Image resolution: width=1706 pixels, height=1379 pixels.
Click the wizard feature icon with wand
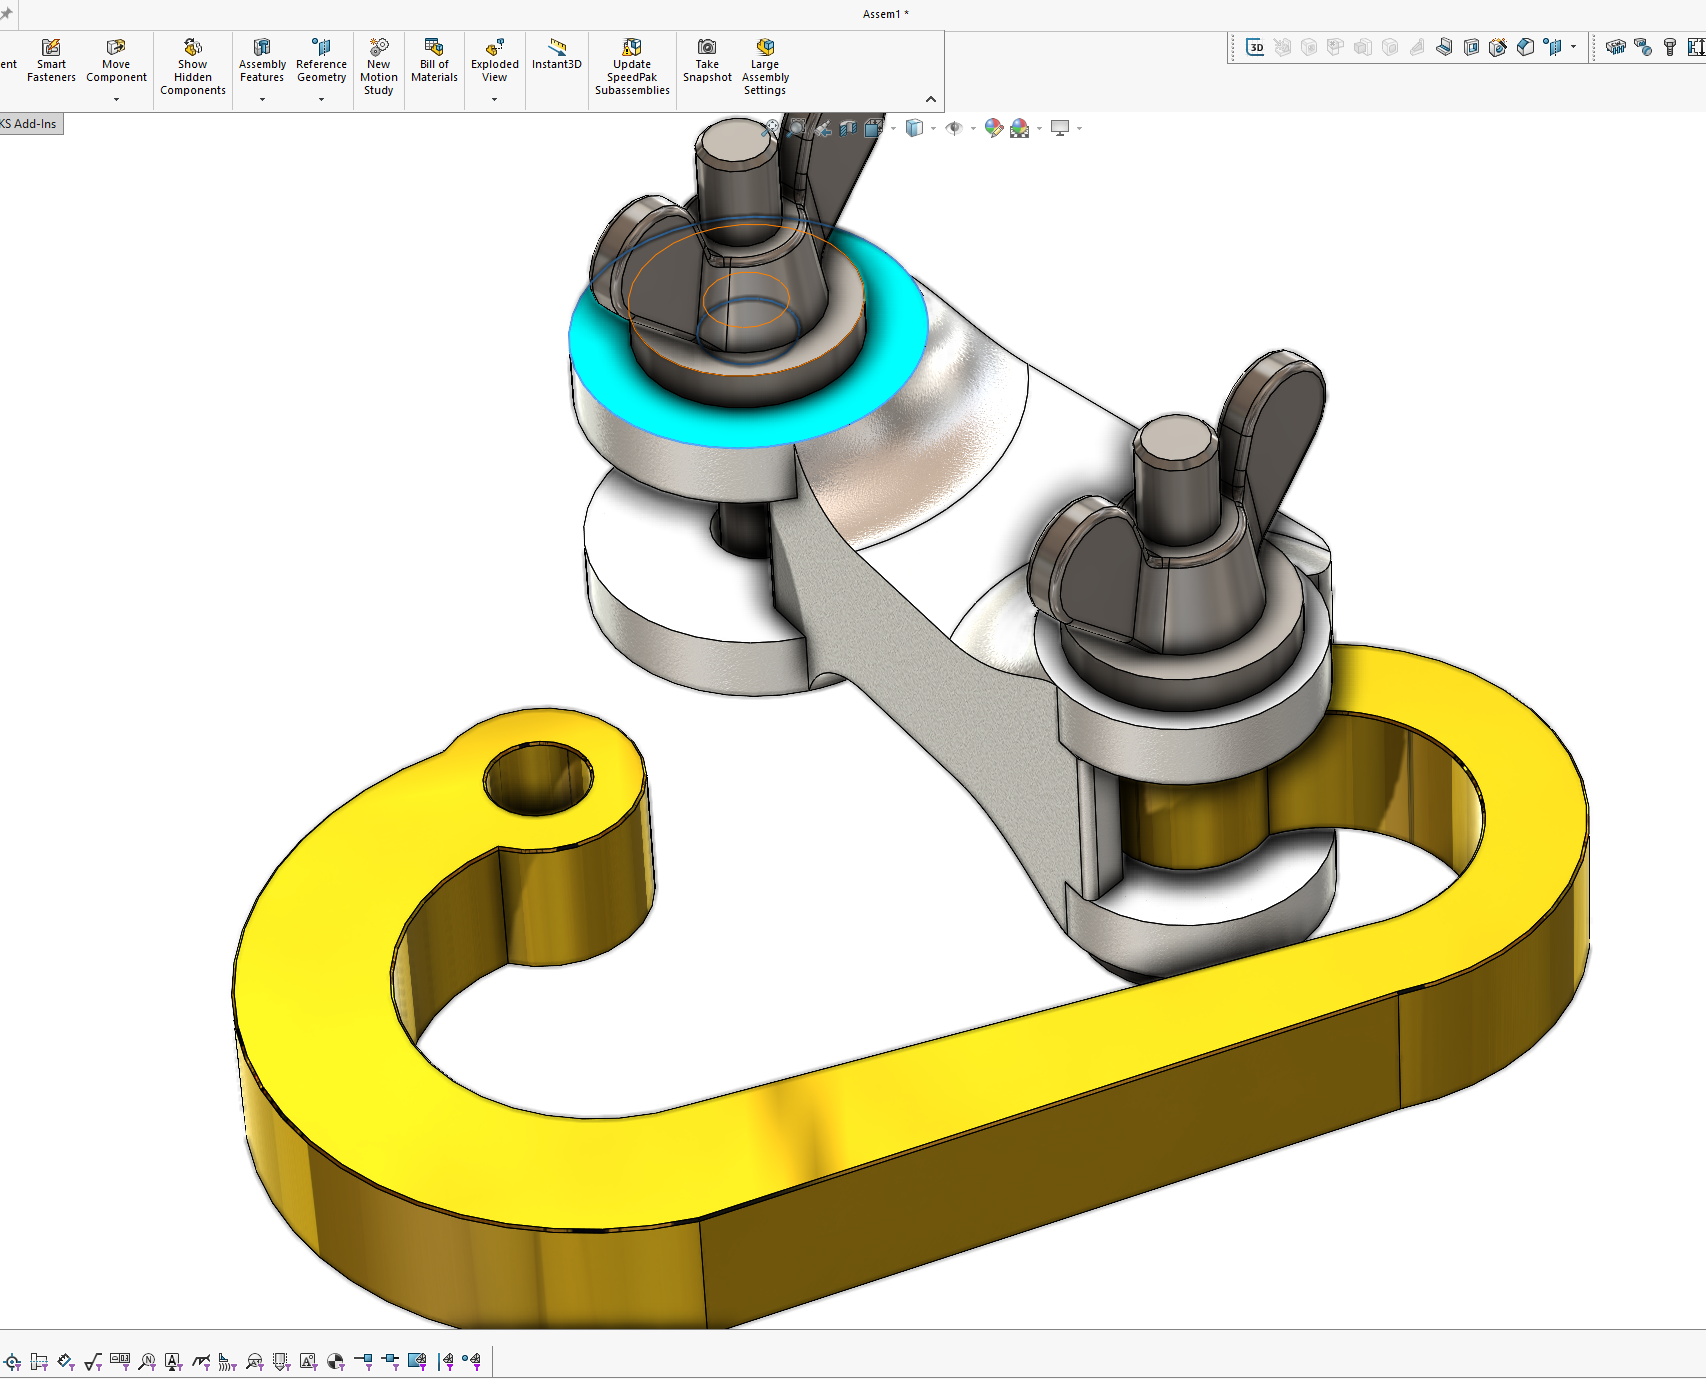[x=1498, y=47]
